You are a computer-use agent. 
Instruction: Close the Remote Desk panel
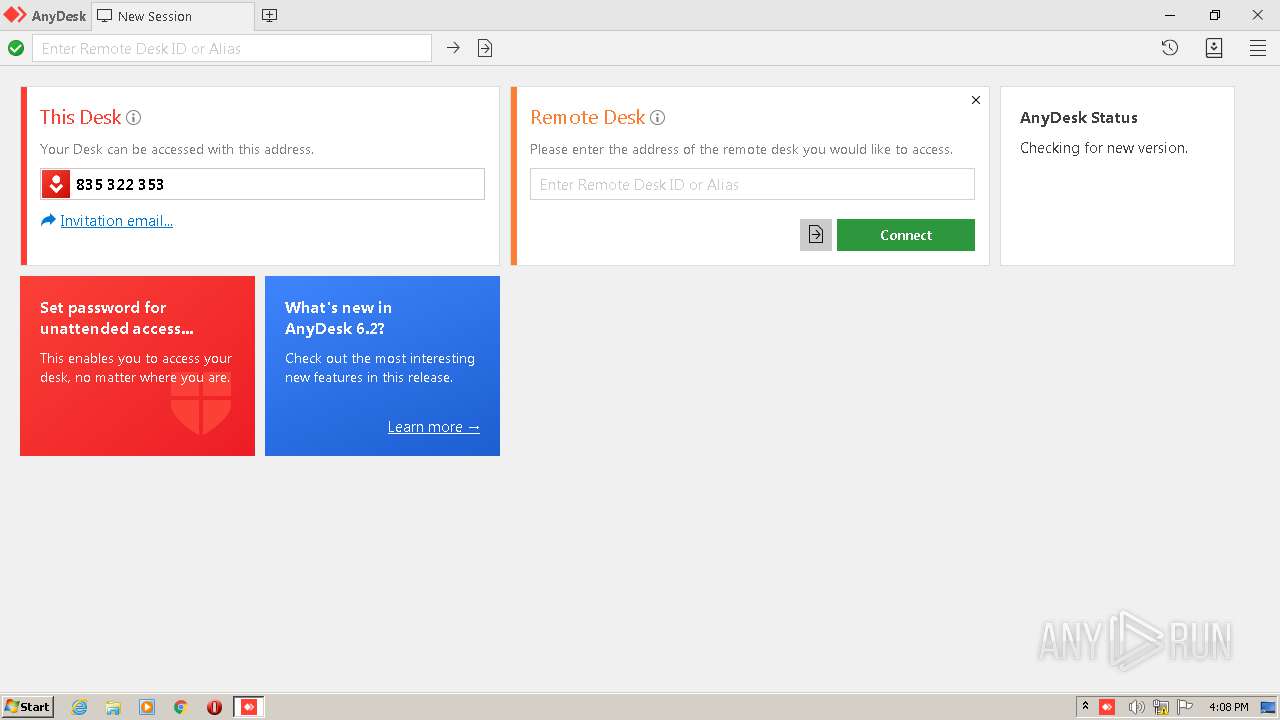pyautogui.click(x=976, y=100)
